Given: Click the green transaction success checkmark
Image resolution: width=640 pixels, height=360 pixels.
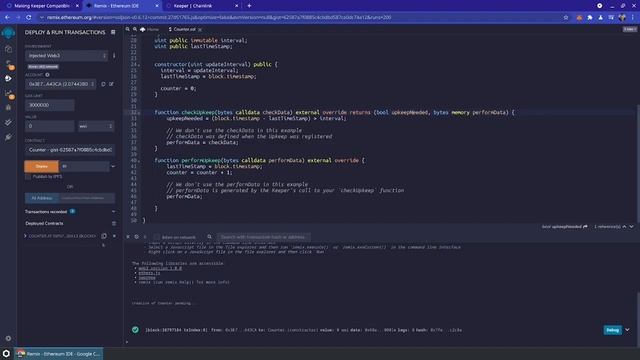Looking at the screenshot, I should [136, 330].
